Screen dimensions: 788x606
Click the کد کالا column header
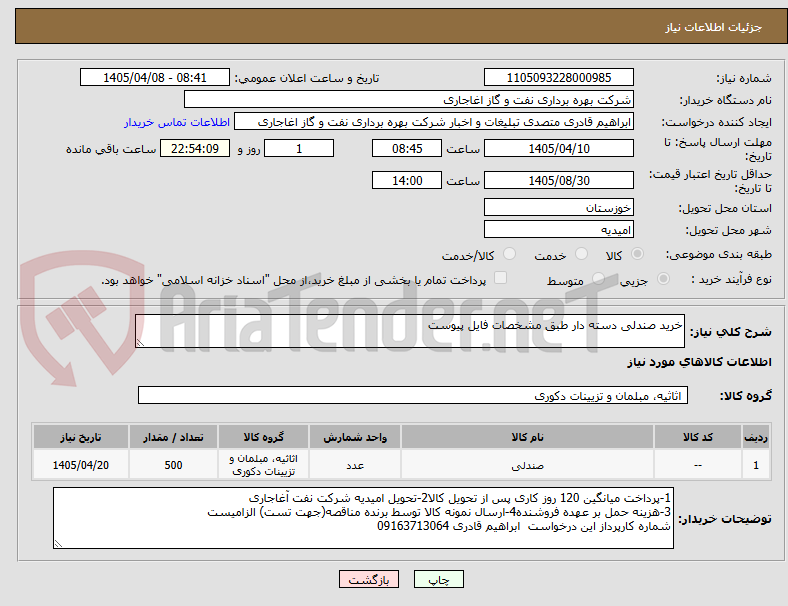tap(698, 437)
